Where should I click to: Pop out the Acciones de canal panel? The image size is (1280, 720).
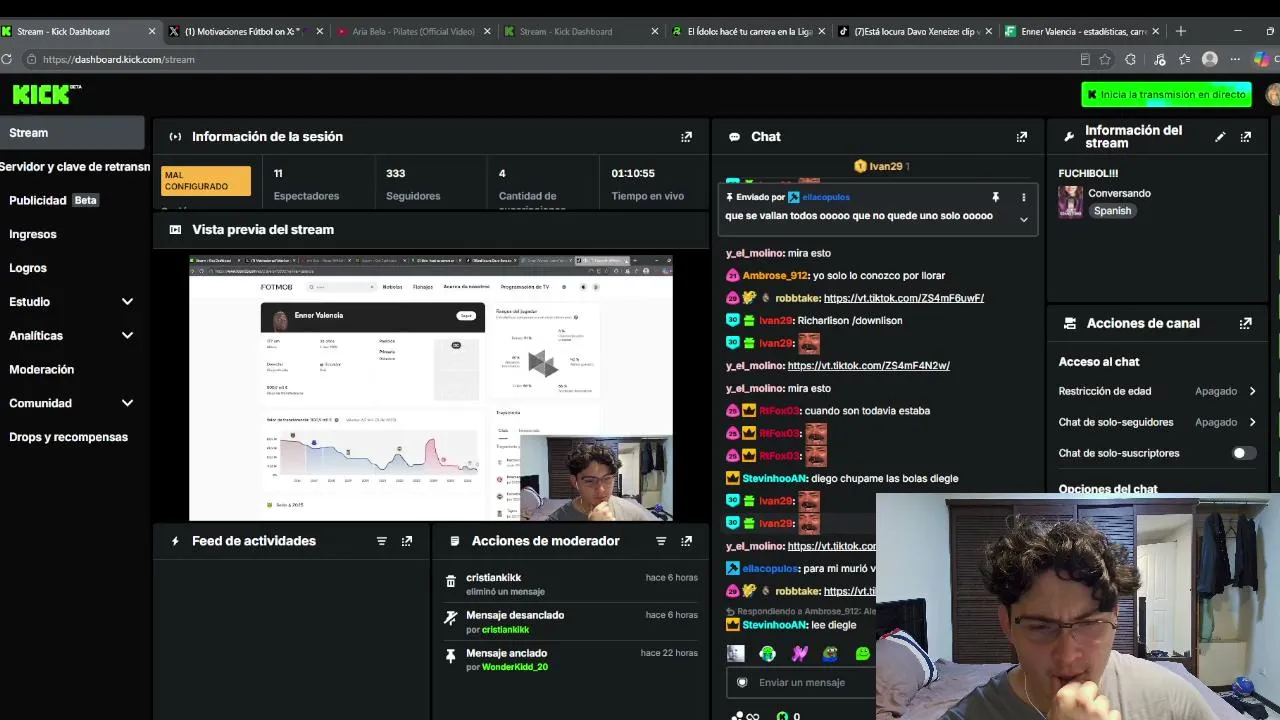[x=1246, y=324]
